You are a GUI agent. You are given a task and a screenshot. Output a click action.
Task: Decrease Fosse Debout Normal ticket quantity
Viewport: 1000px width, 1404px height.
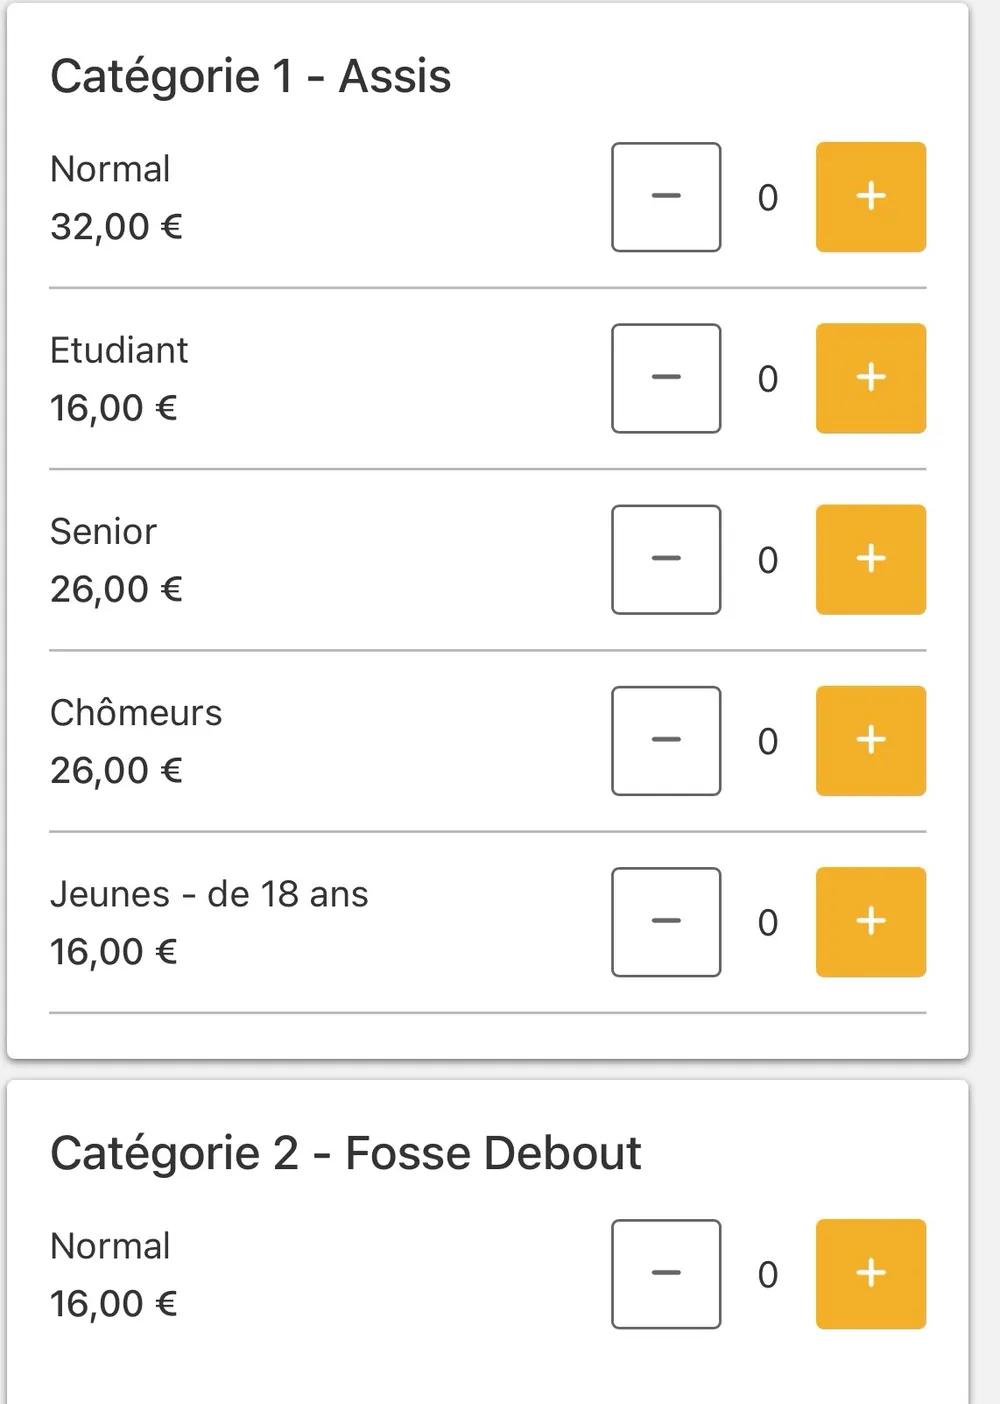[x=666, y=1274]
